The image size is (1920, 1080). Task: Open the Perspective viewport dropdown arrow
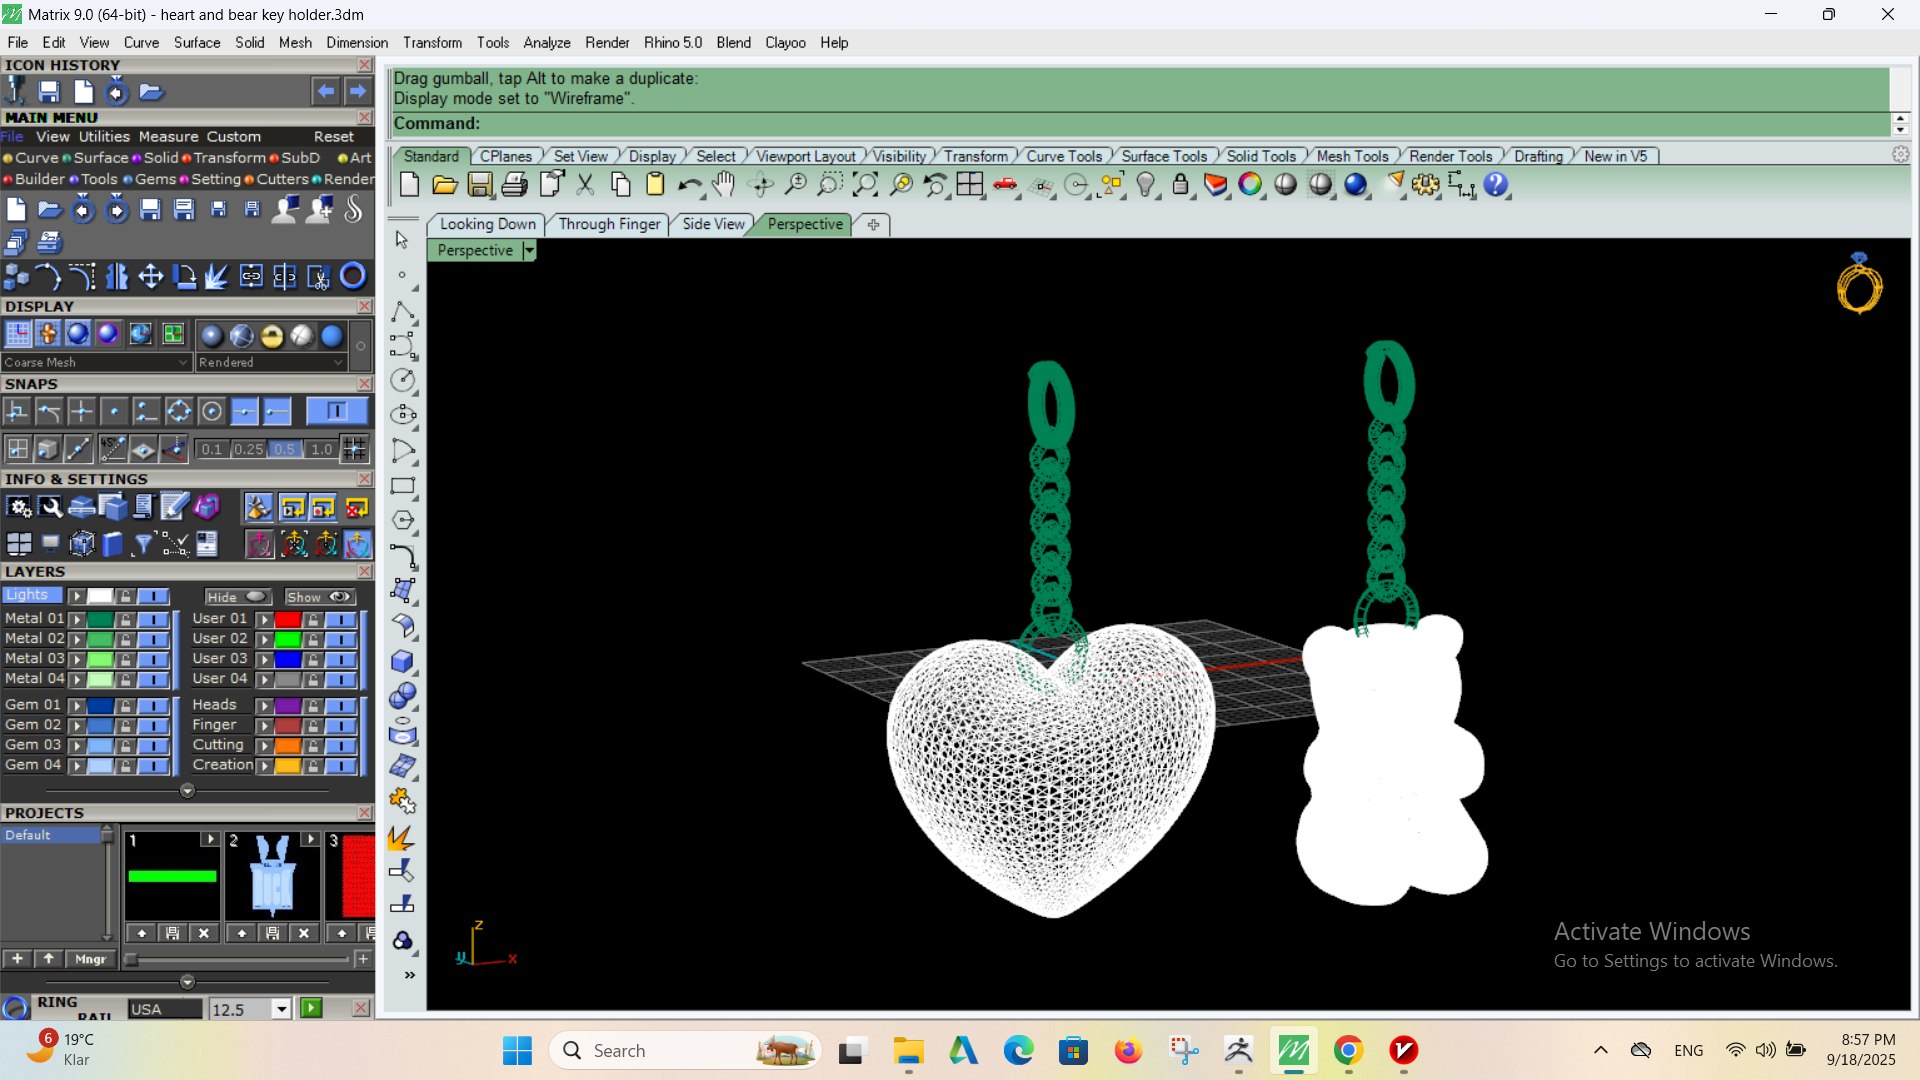529,251
